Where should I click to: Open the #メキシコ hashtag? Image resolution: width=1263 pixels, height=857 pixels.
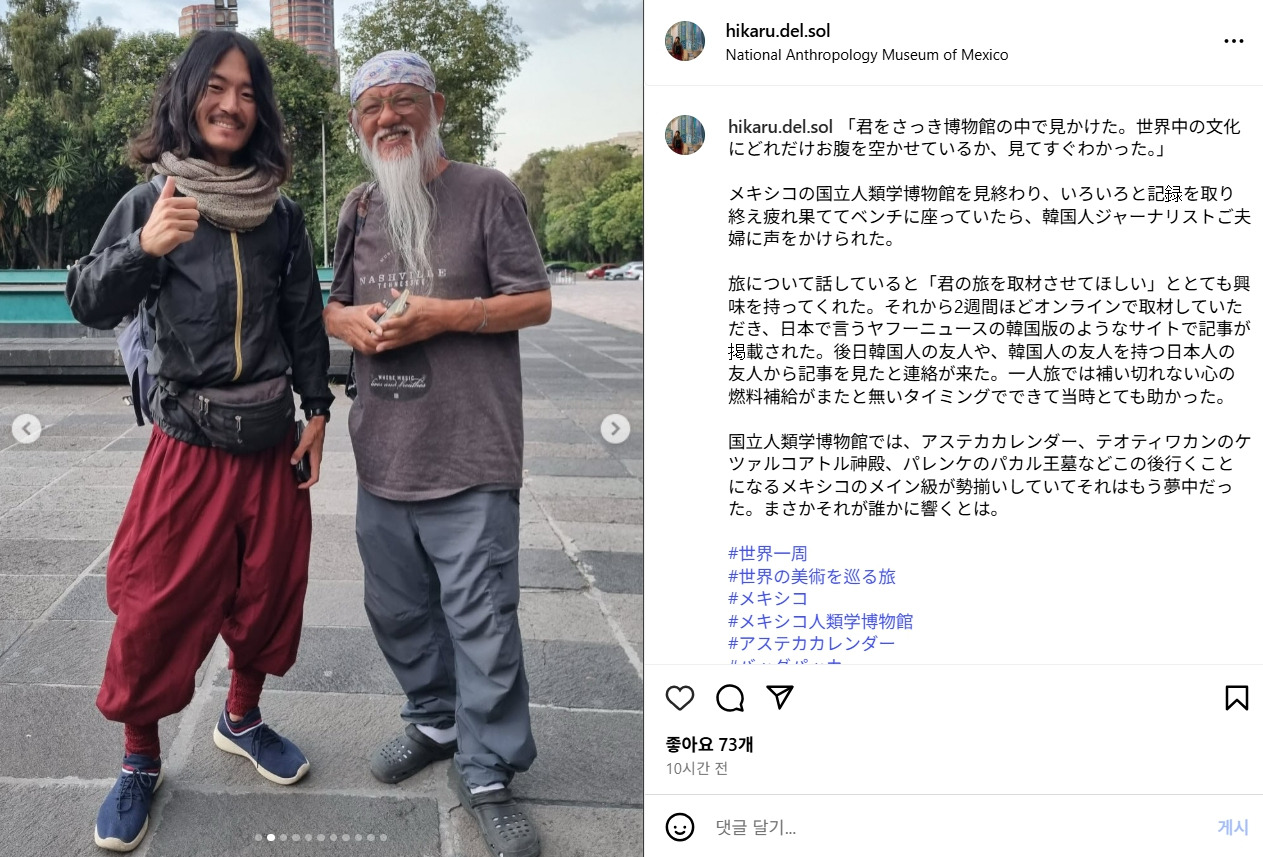pyautogui.click(x=768, y=598)
